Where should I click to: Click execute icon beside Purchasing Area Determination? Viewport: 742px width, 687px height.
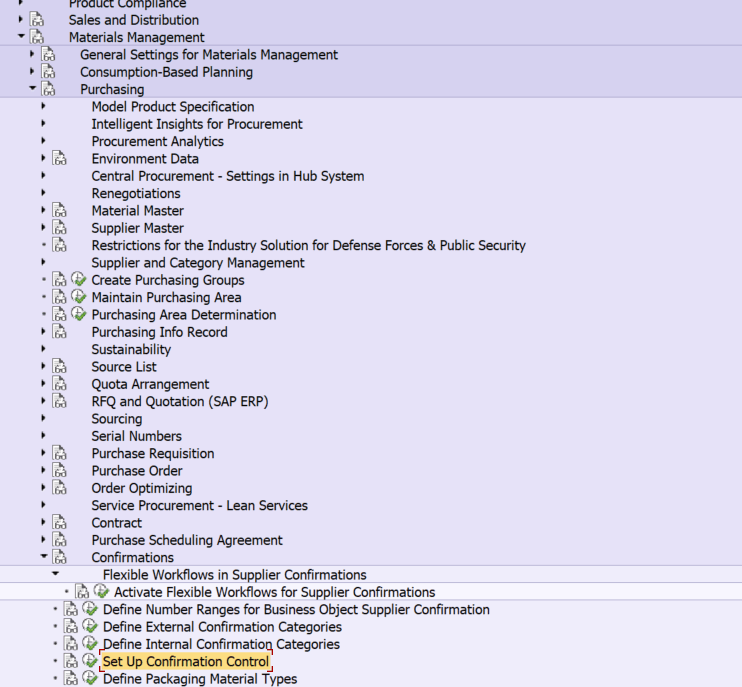[79, 315]
